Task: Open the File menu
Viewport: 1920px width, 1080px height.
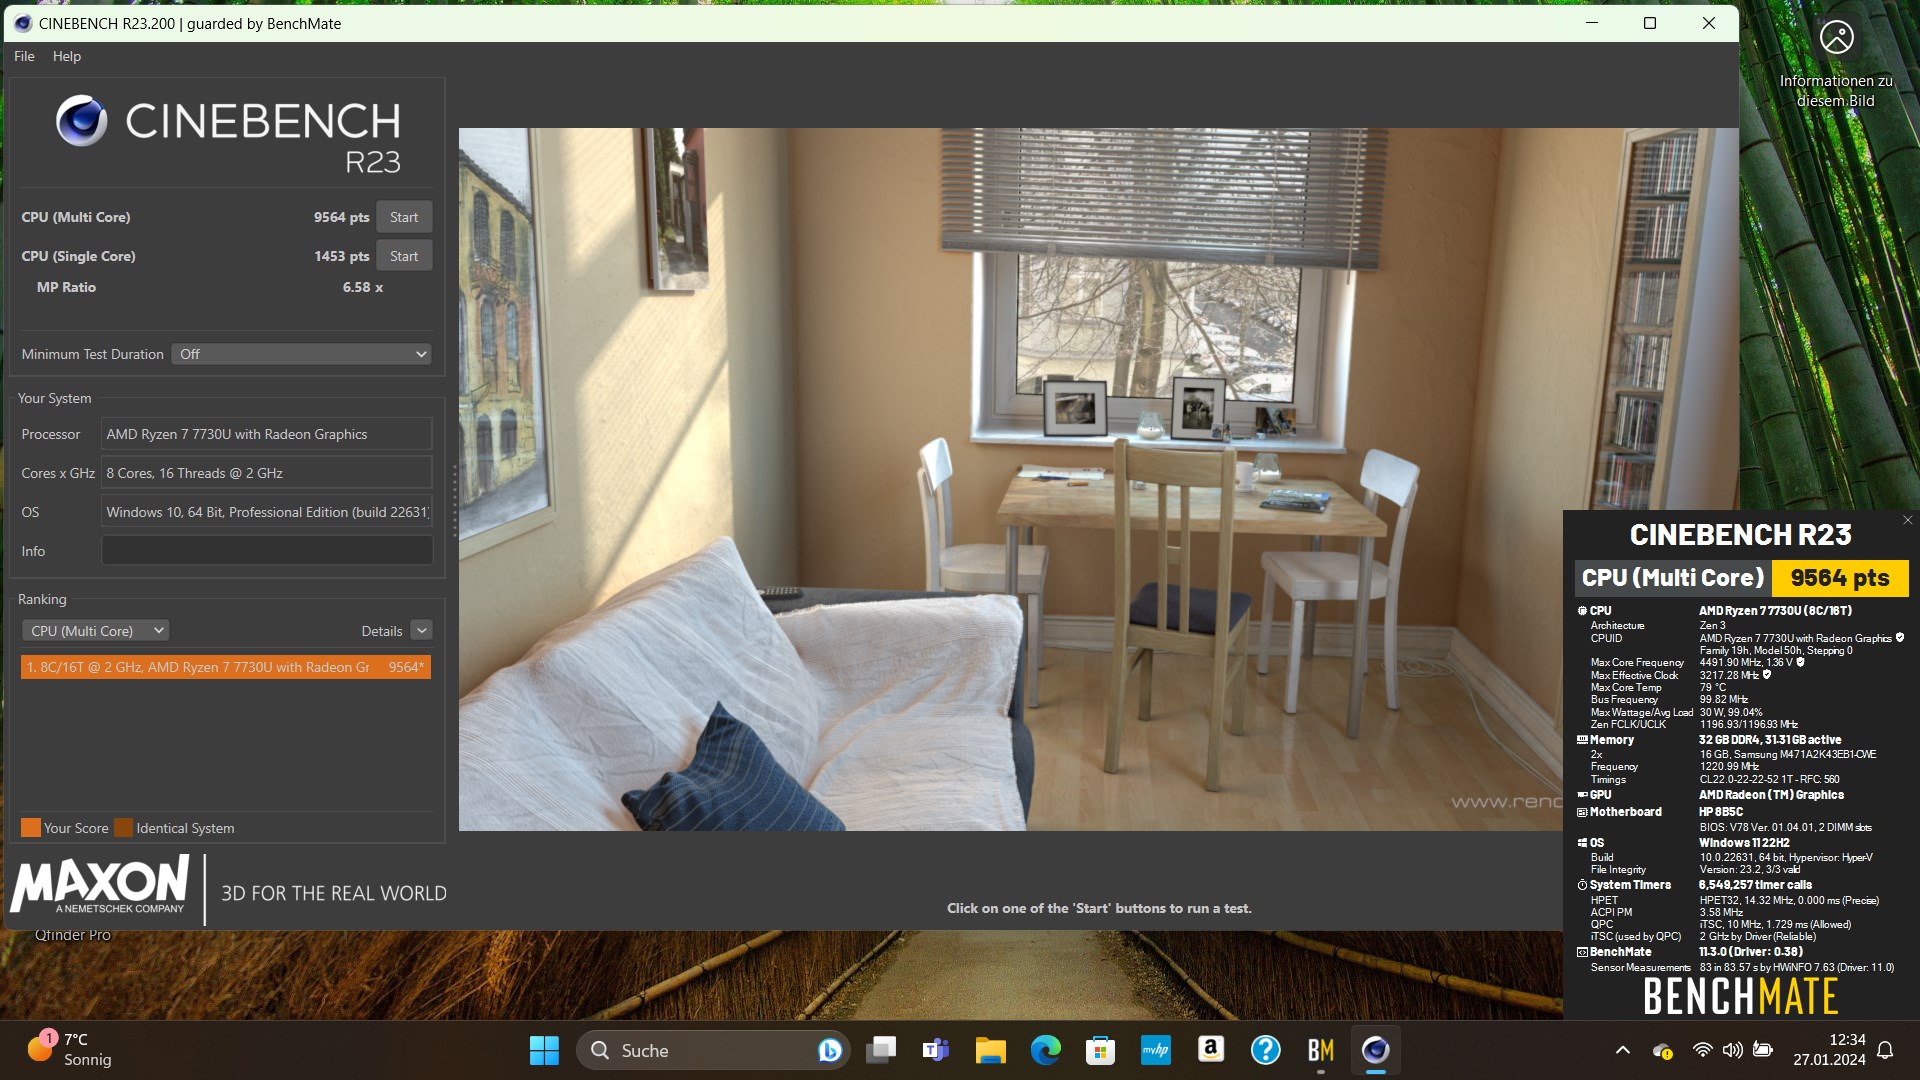Action: (x=24, y=56)
